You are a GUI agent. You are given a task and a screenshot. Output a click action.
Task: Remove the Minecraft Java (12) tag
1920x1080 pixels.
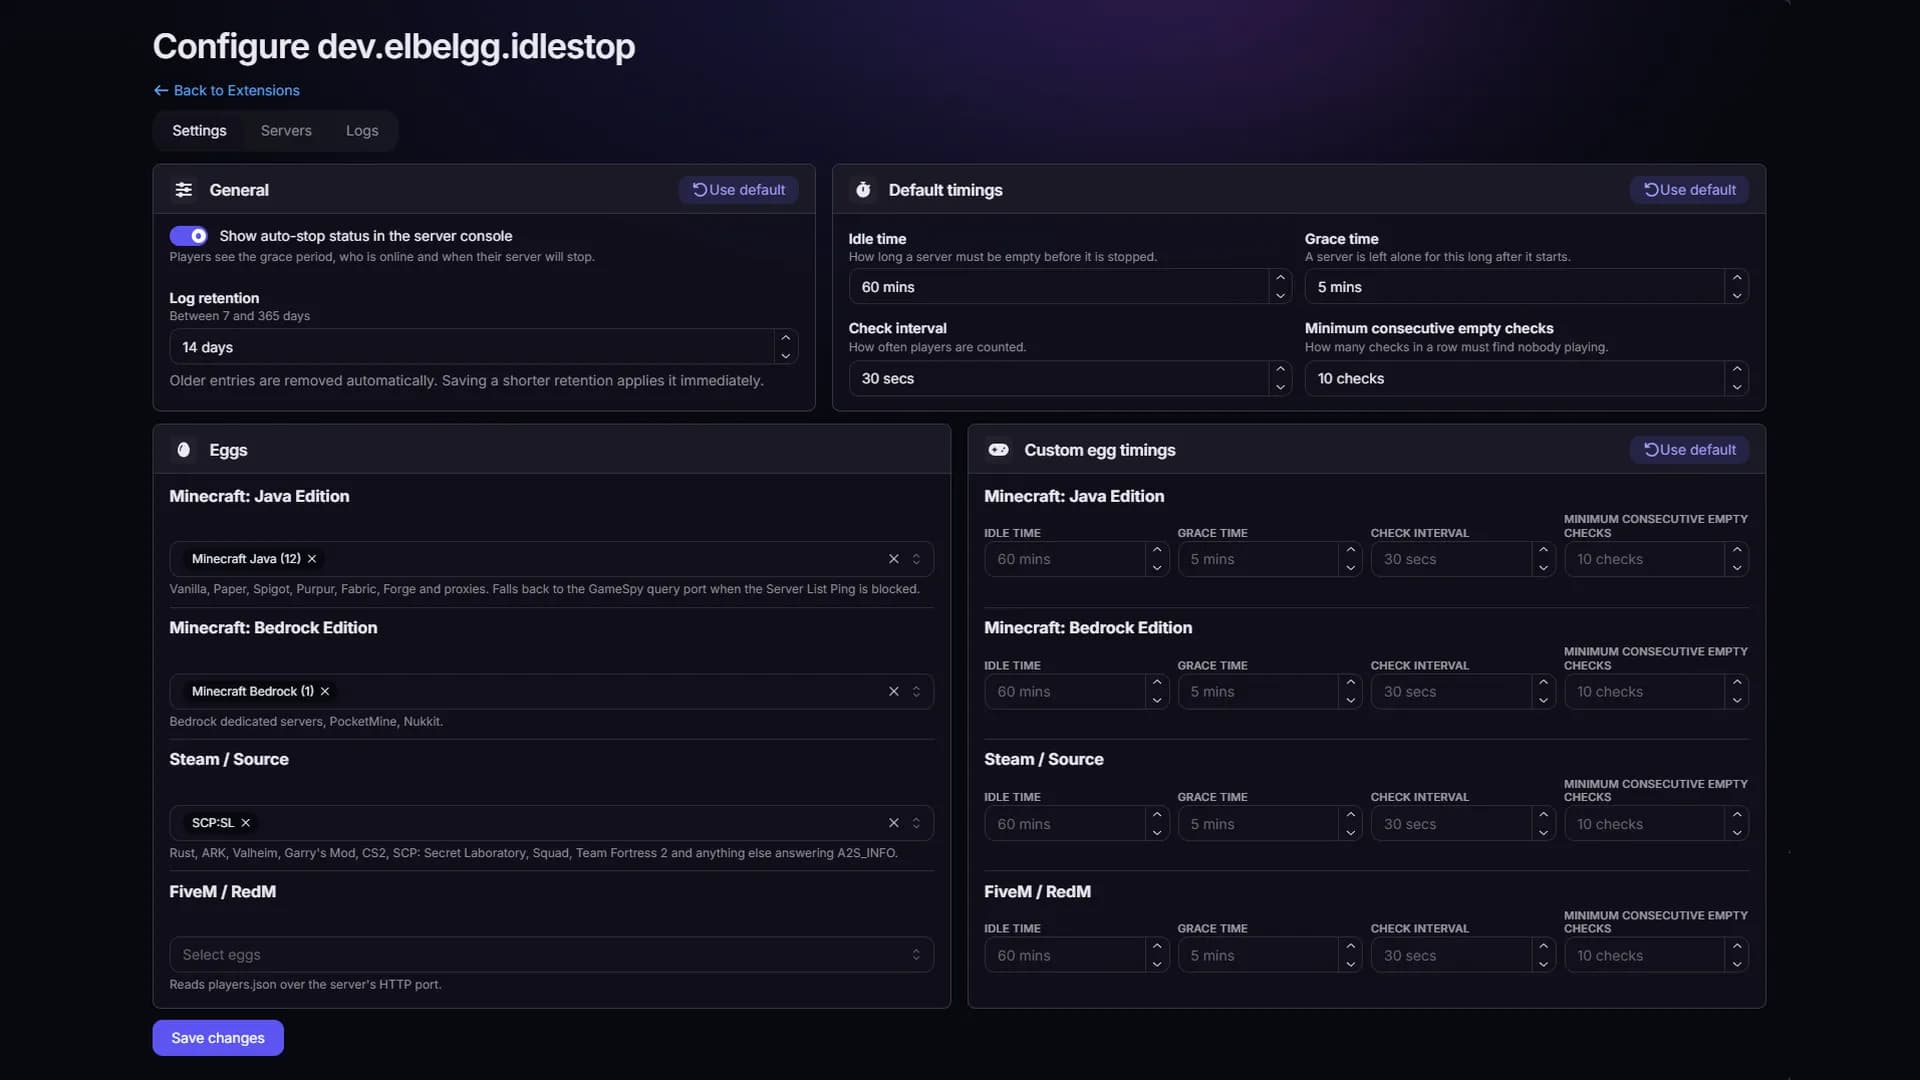click(x=312, y=559)
